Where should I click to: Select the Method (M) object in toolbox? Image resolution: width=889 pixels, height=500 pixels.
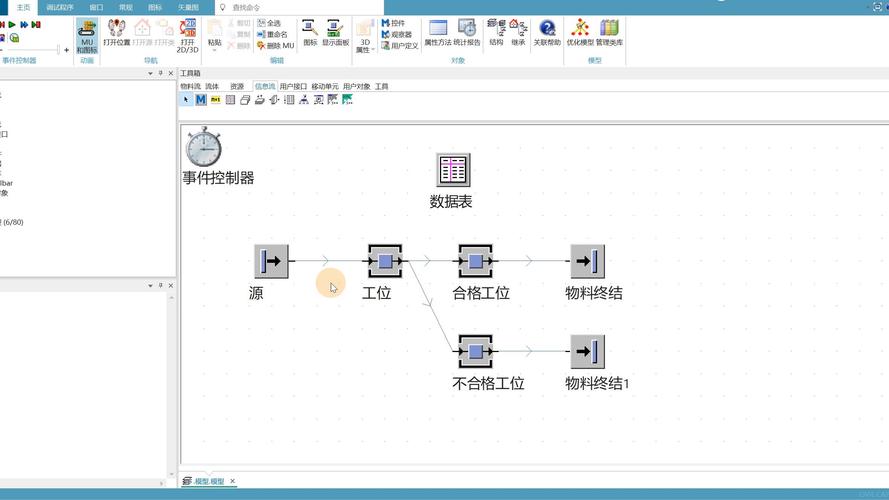(x=201, y=100)
